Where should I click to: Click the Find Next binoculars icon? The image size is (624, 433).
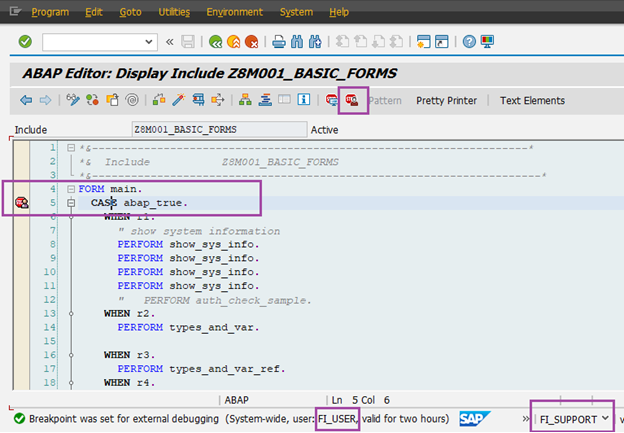click(315, 41)
